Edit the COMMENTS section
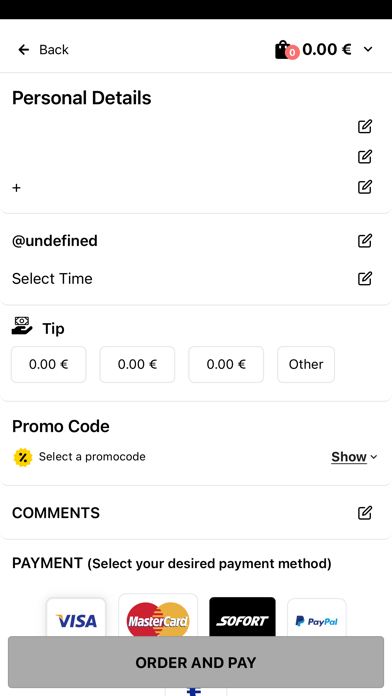 click(364, 513)
